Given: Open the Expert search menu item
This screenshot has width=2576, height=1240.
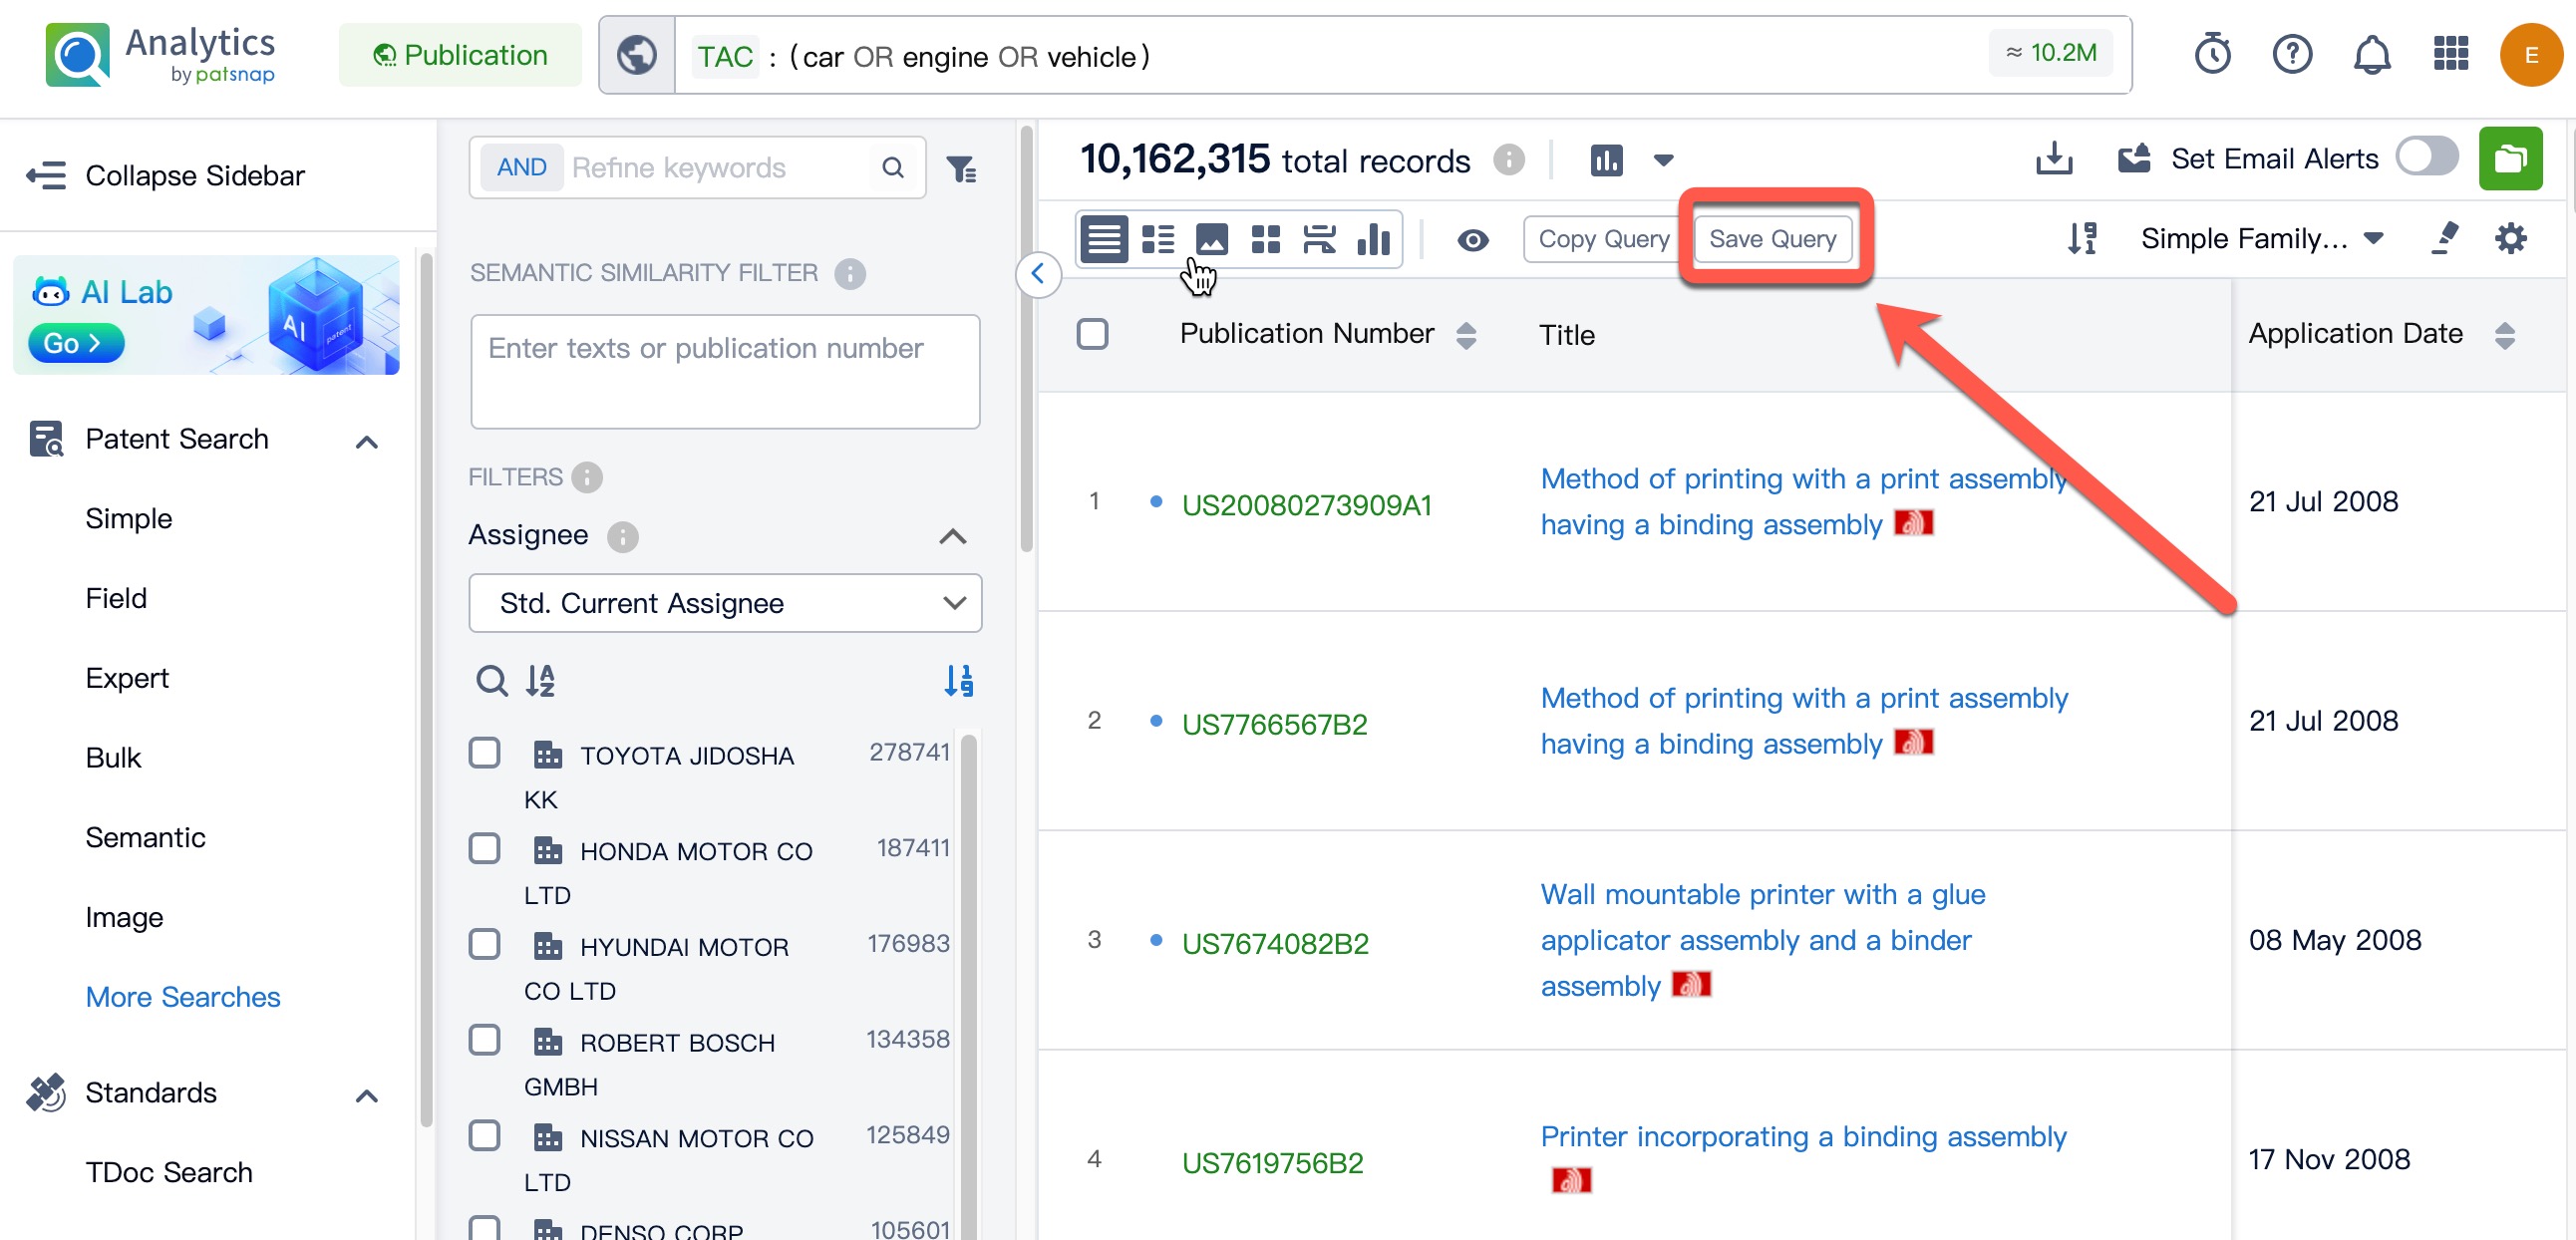Looking at the screenshot, I should pyautogui.click(x=127, y=678).
